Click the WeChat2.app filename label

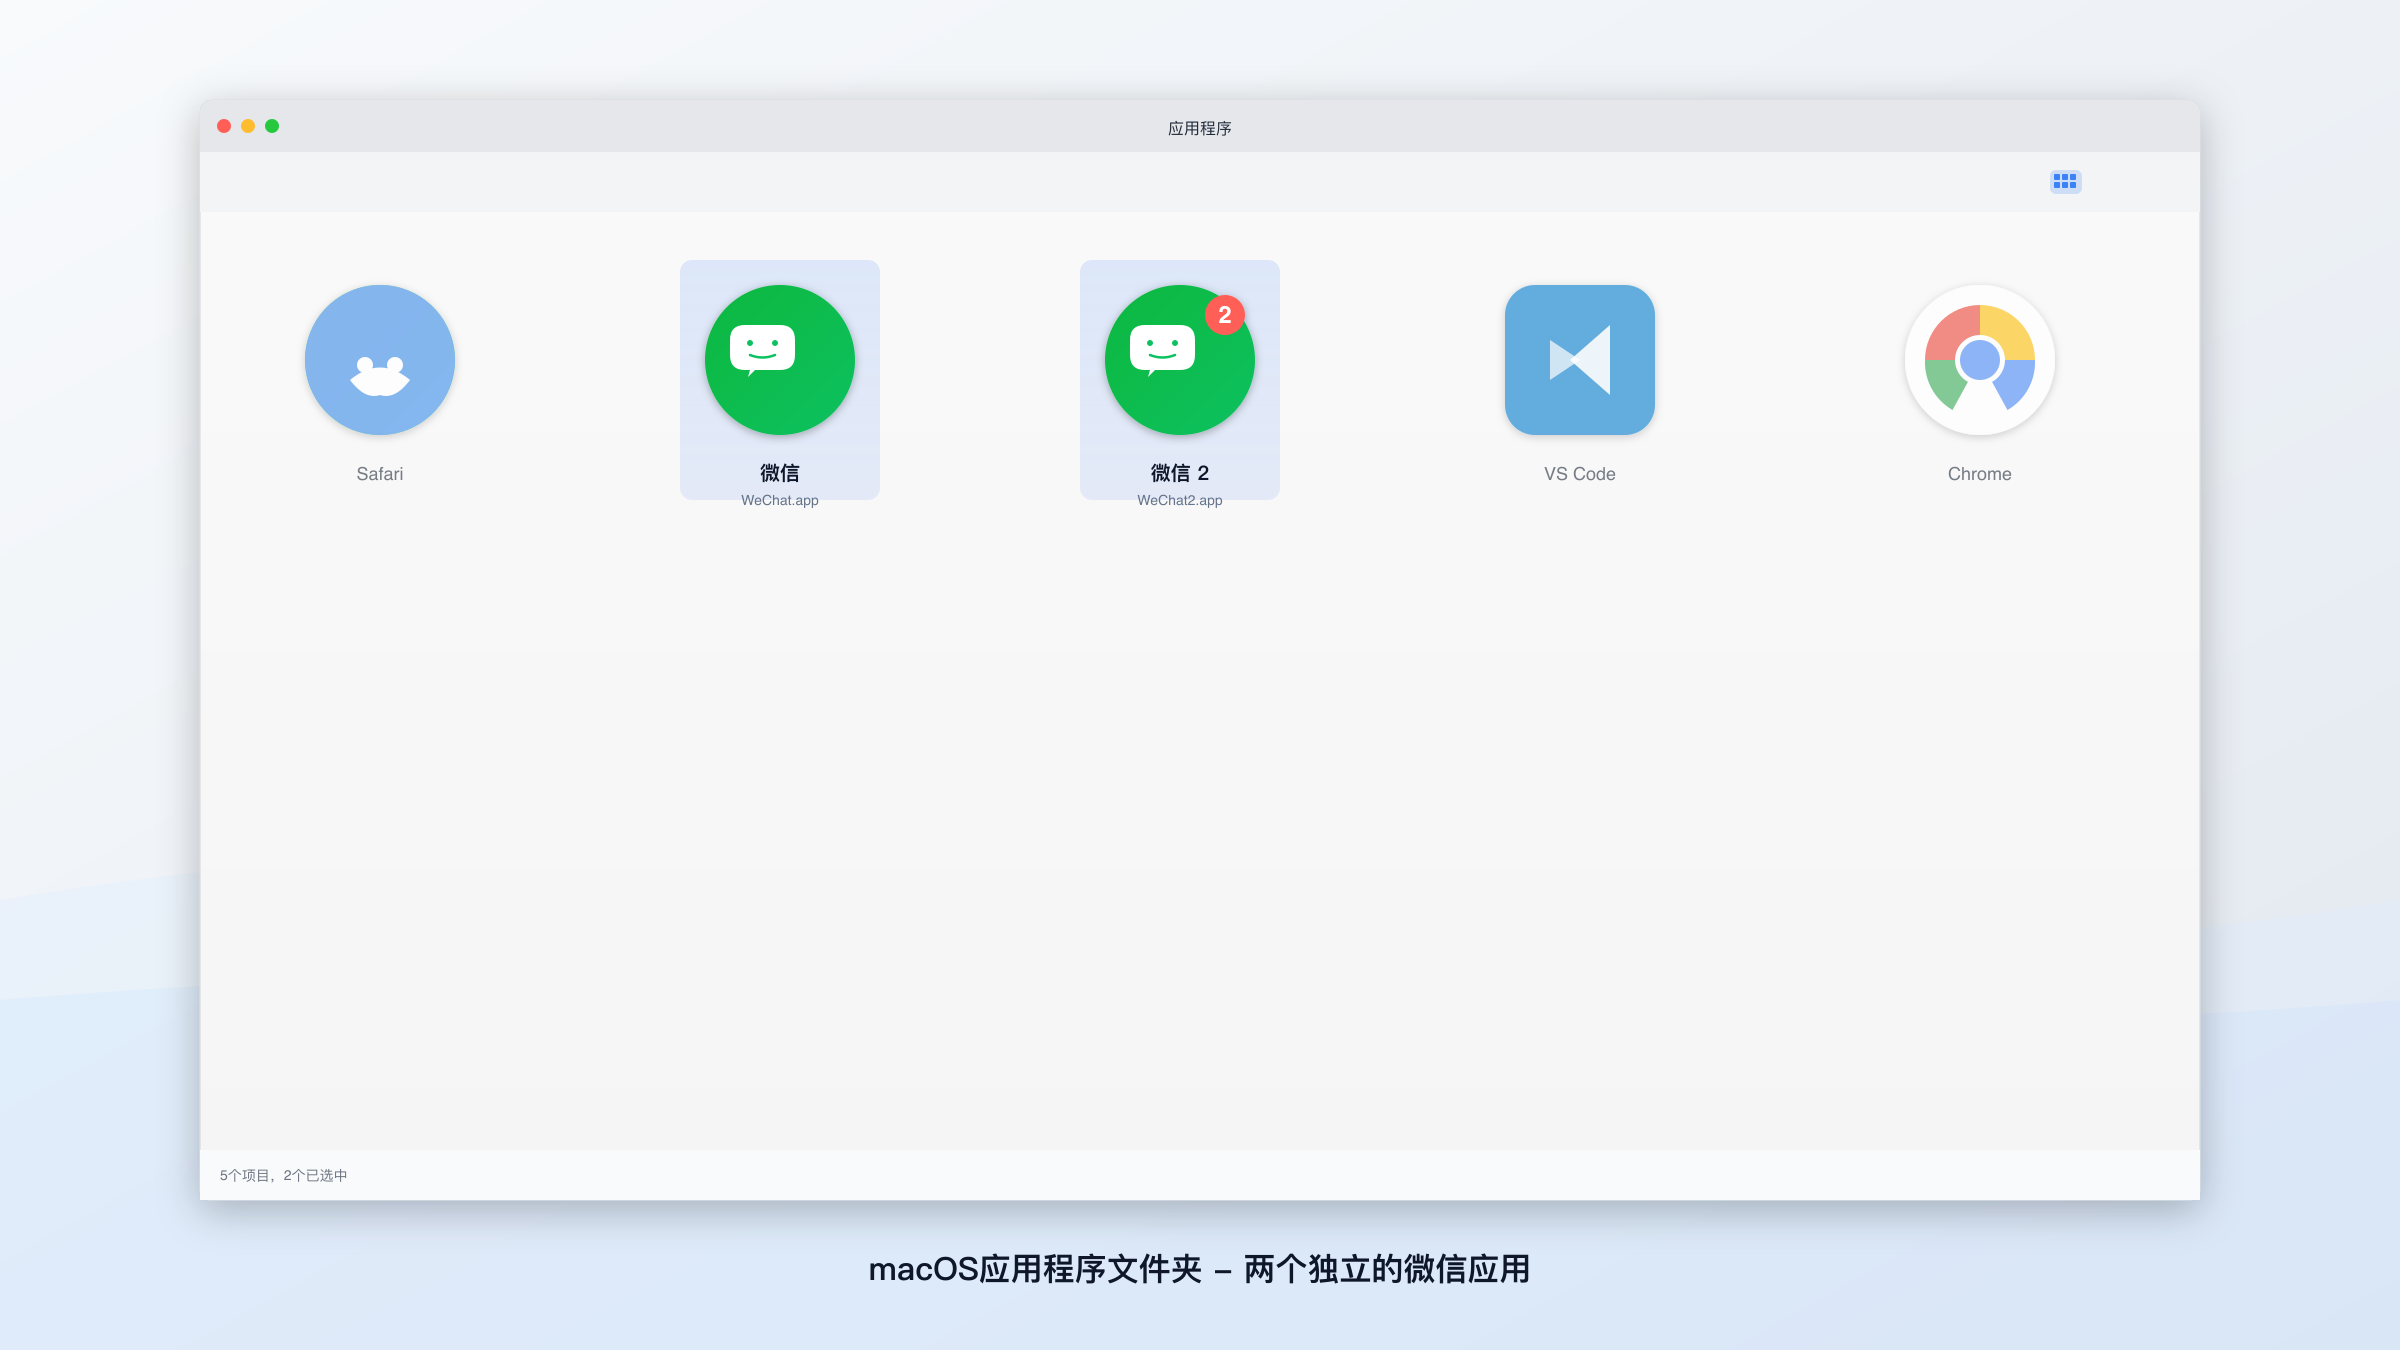pyautogui.click(x=1180, y=500)
